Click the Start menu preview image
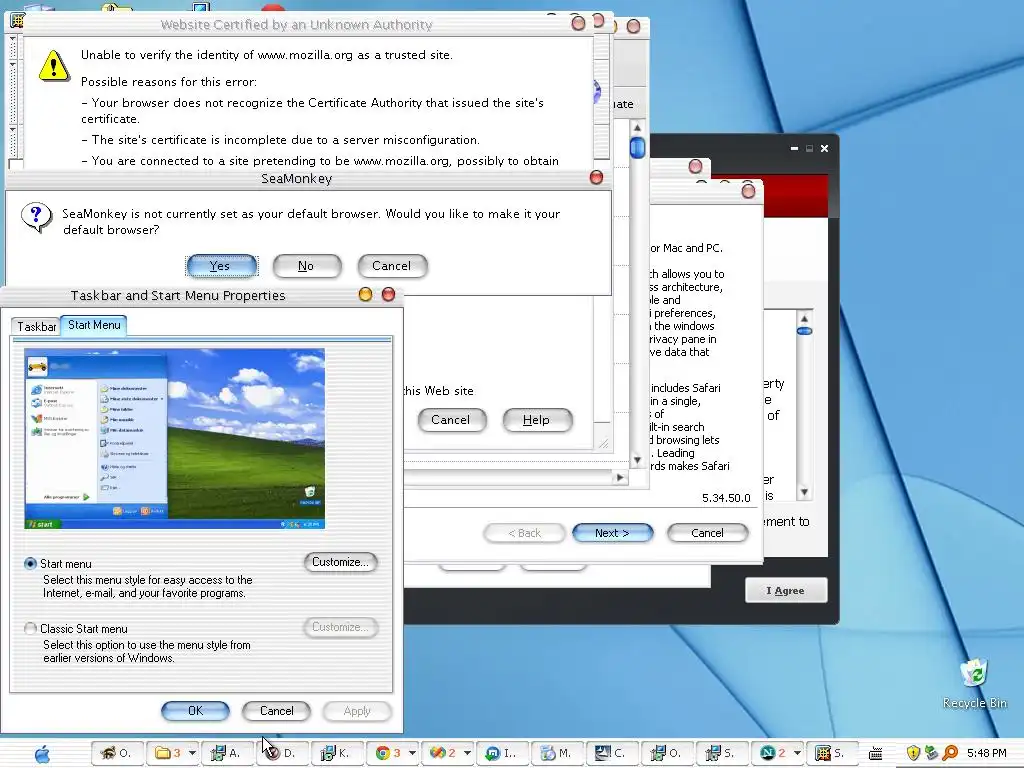Screen dimensions: 1024x768 tap(174, 438)
